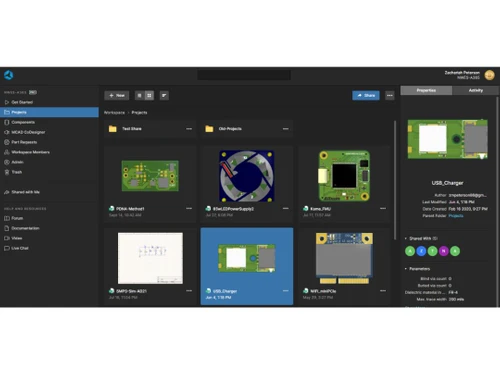
Task: Open the LED power supply project options menu
Action: tap(286, 208)
